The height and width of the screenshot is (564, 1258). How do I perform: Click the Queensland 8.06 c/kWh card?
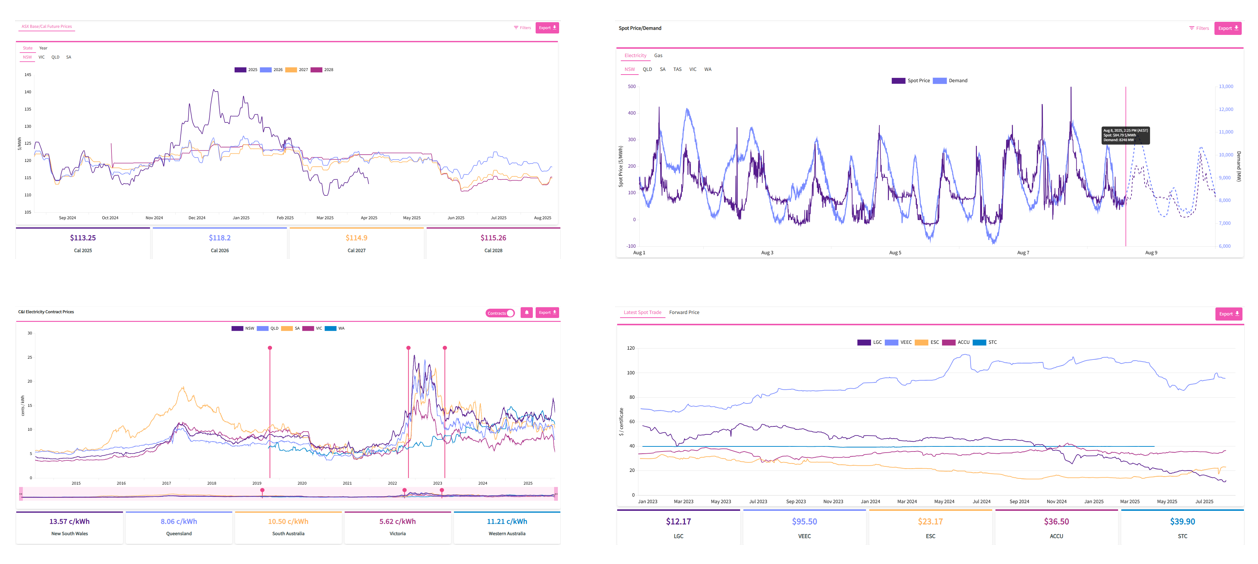point(179,526)
